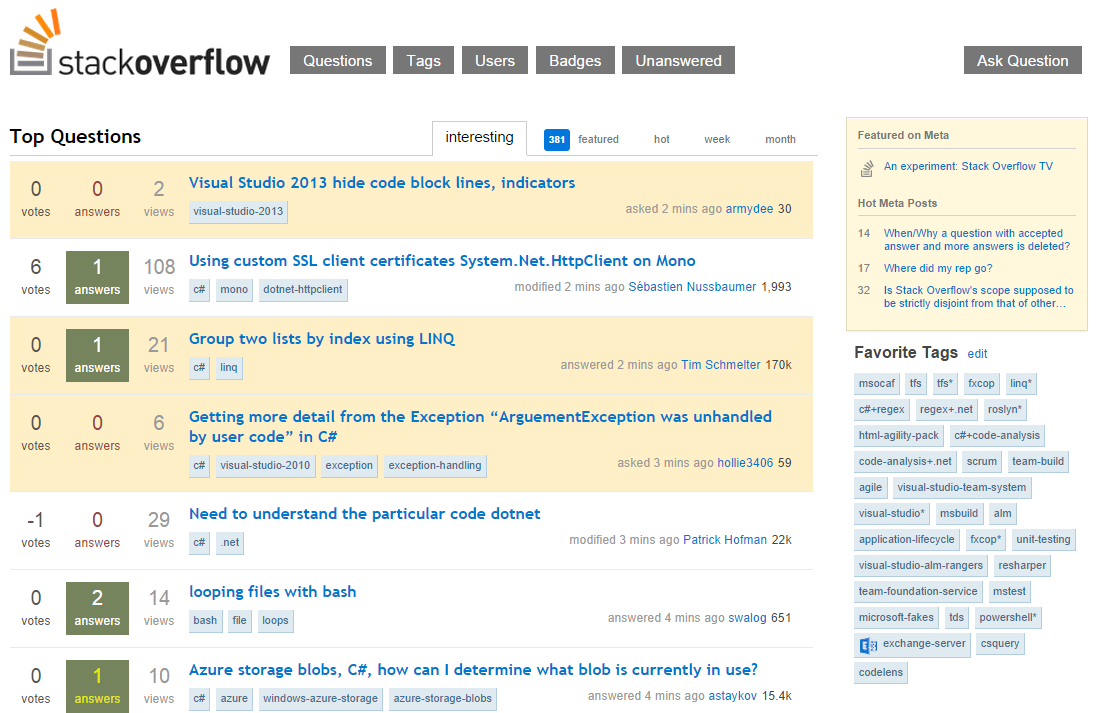The image size is (1096, 713).
Task: Click the visual-studio-team-system favorite tag
Action: tap(962, 487)
